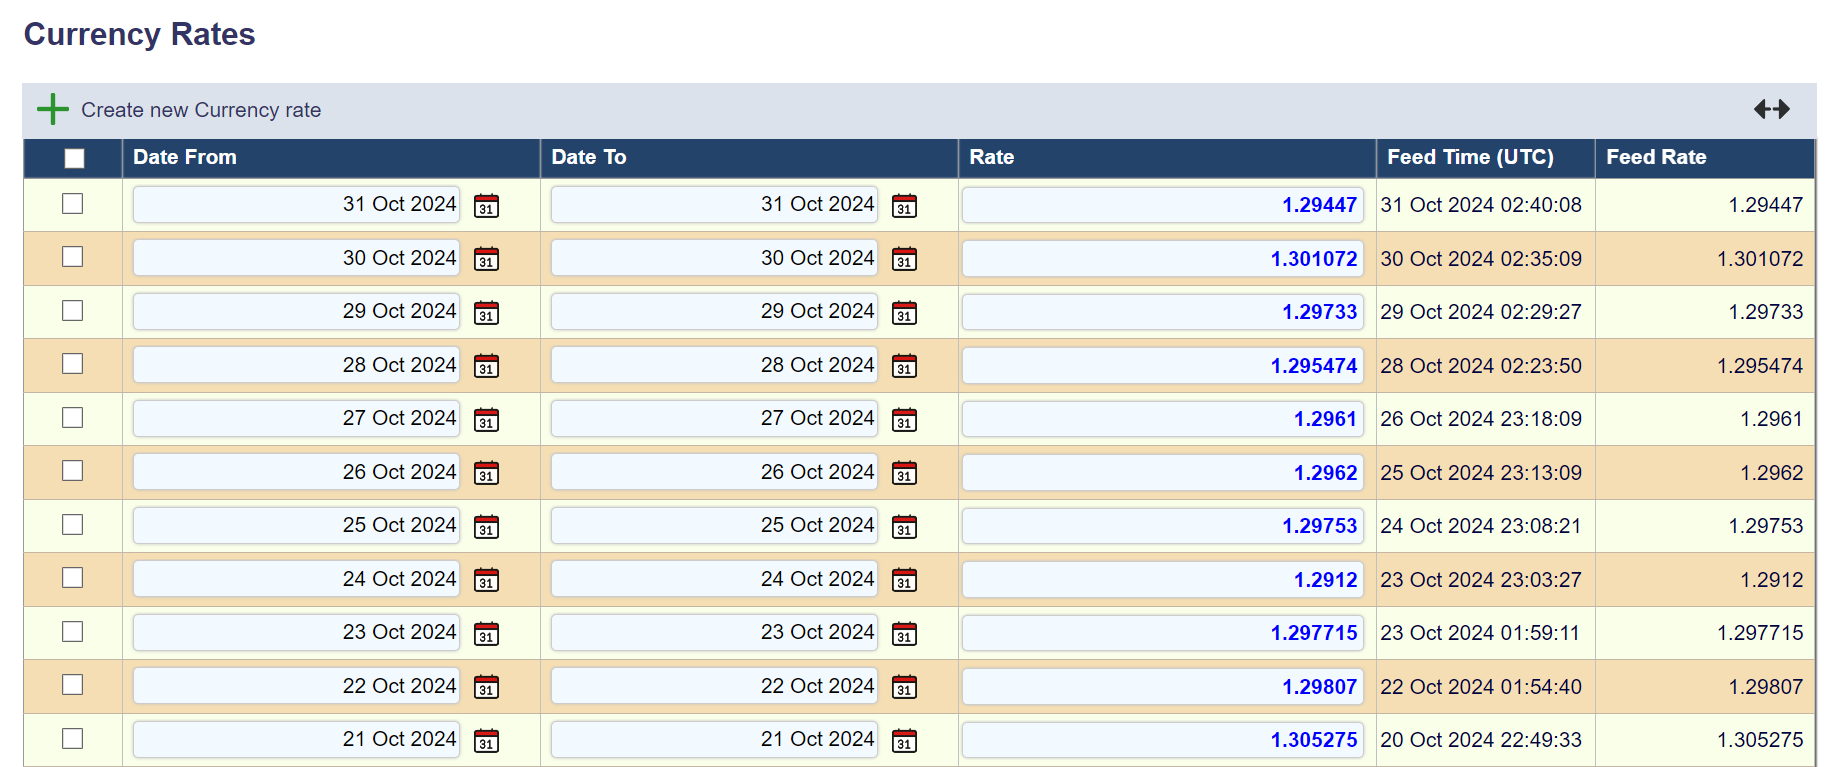The height and width of the screenshot is (767, 1840).
Task: Open Date To calendar for 29 Oct 2024
Action: pyautogui.click(x=904, y=313)
